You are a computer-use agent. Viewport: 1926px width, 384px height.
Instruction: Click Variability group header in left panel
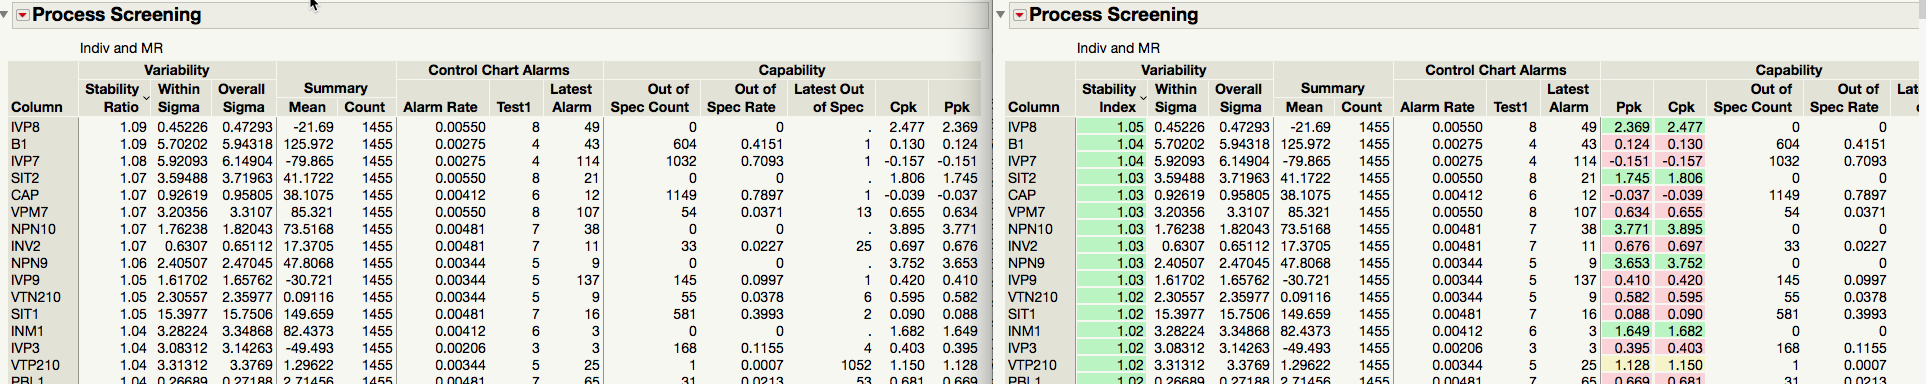click(x=176, y=70)
